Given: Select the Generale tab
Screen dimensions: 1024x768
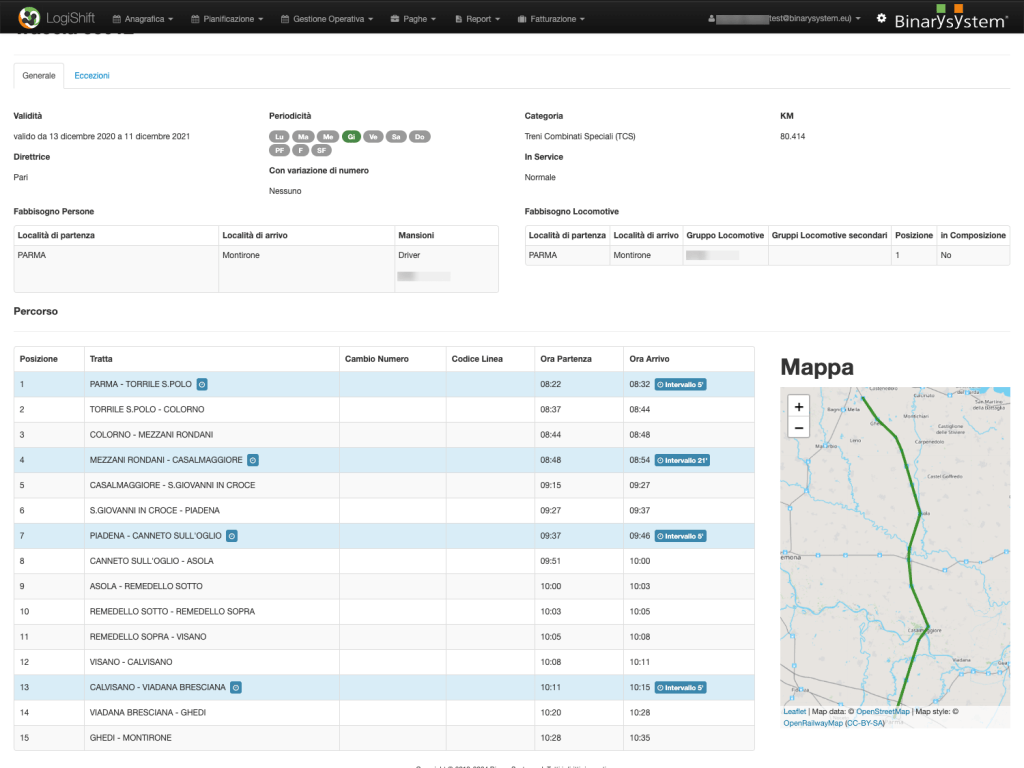Looking at the screenshot, I should coord(39,76).
